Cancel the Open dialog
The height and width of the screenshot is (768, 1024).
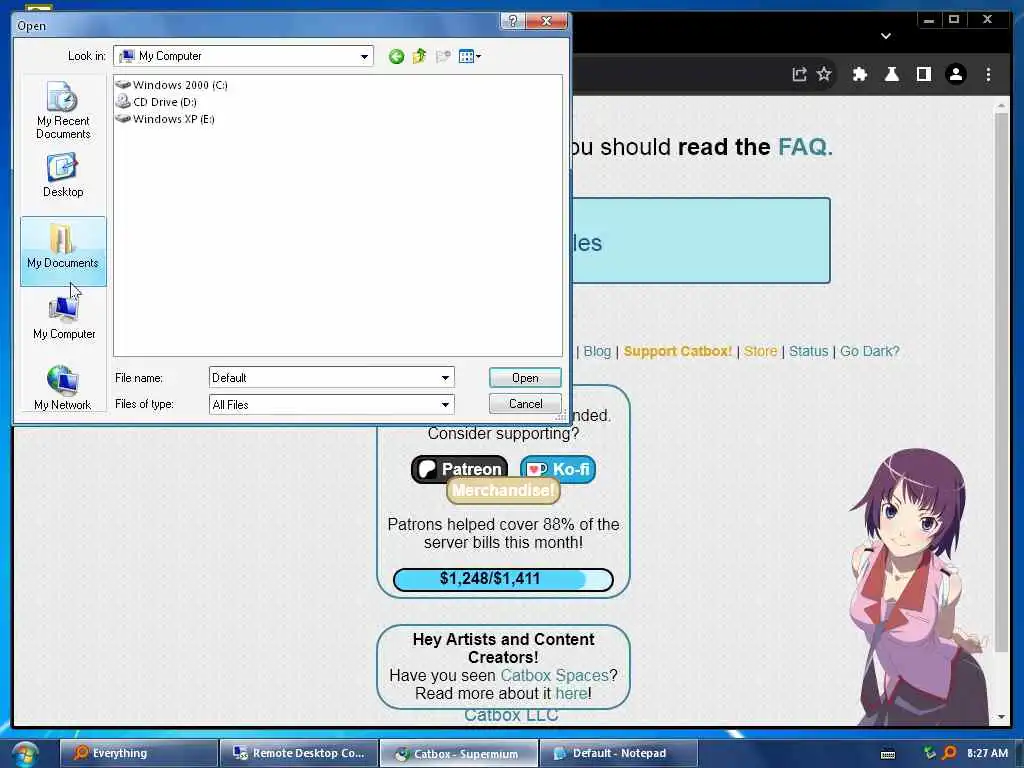click(x=525, y=404)
